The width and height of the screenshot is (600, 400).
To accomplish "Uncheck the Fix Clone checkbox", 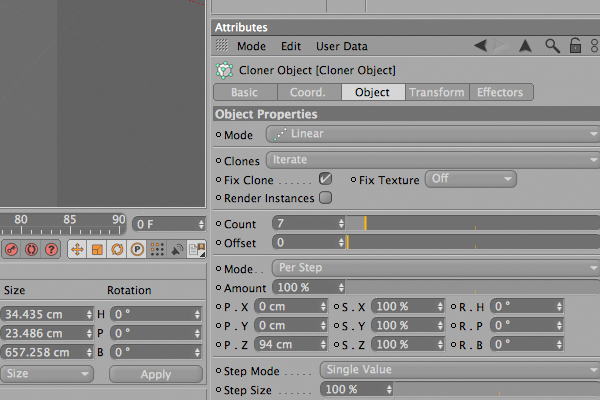I will click(325, 179).
